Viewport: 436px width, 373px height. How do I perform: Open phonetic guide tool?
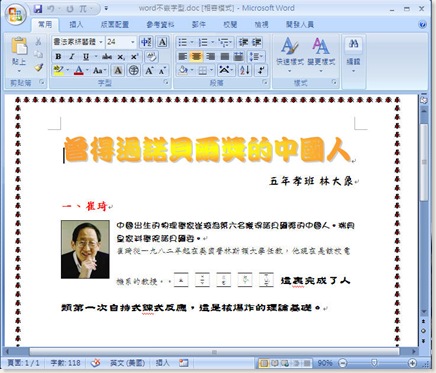coord(146,42)
